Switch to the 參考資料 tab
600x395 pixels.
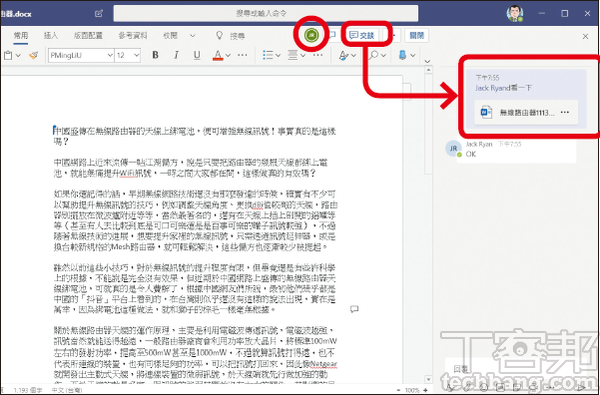(x=133, y=36)
